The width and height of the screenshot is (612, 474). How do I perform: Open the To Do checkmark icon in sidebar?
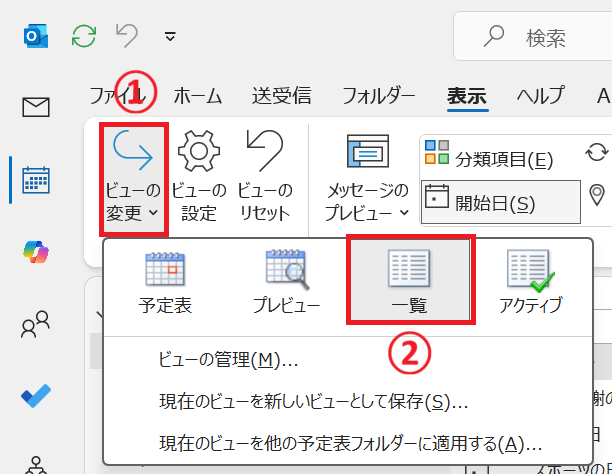36,396
